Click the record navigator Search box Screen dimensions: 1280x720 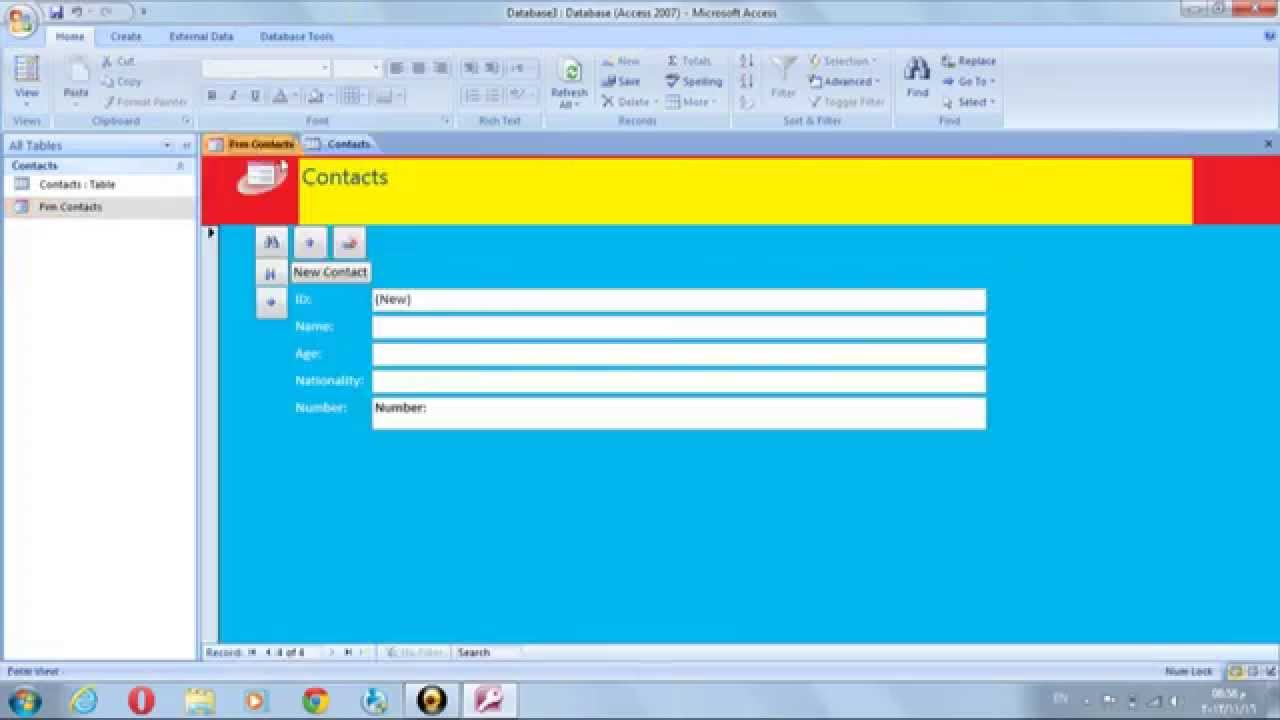click(x=487, y=652)
